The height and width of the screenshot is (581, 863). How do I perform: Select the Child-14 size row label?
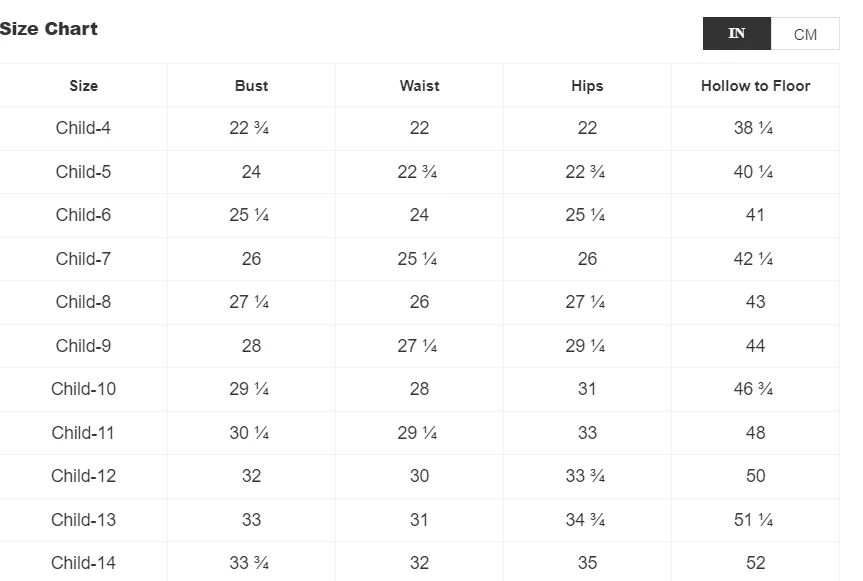click(83, 563)
